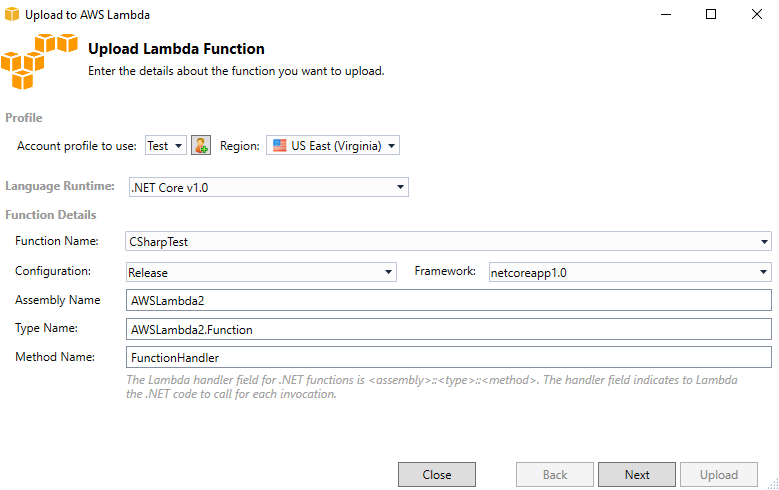Maximize the Upload to AWS Lambda window
This screenshot has width=779, height=490.
711,14
